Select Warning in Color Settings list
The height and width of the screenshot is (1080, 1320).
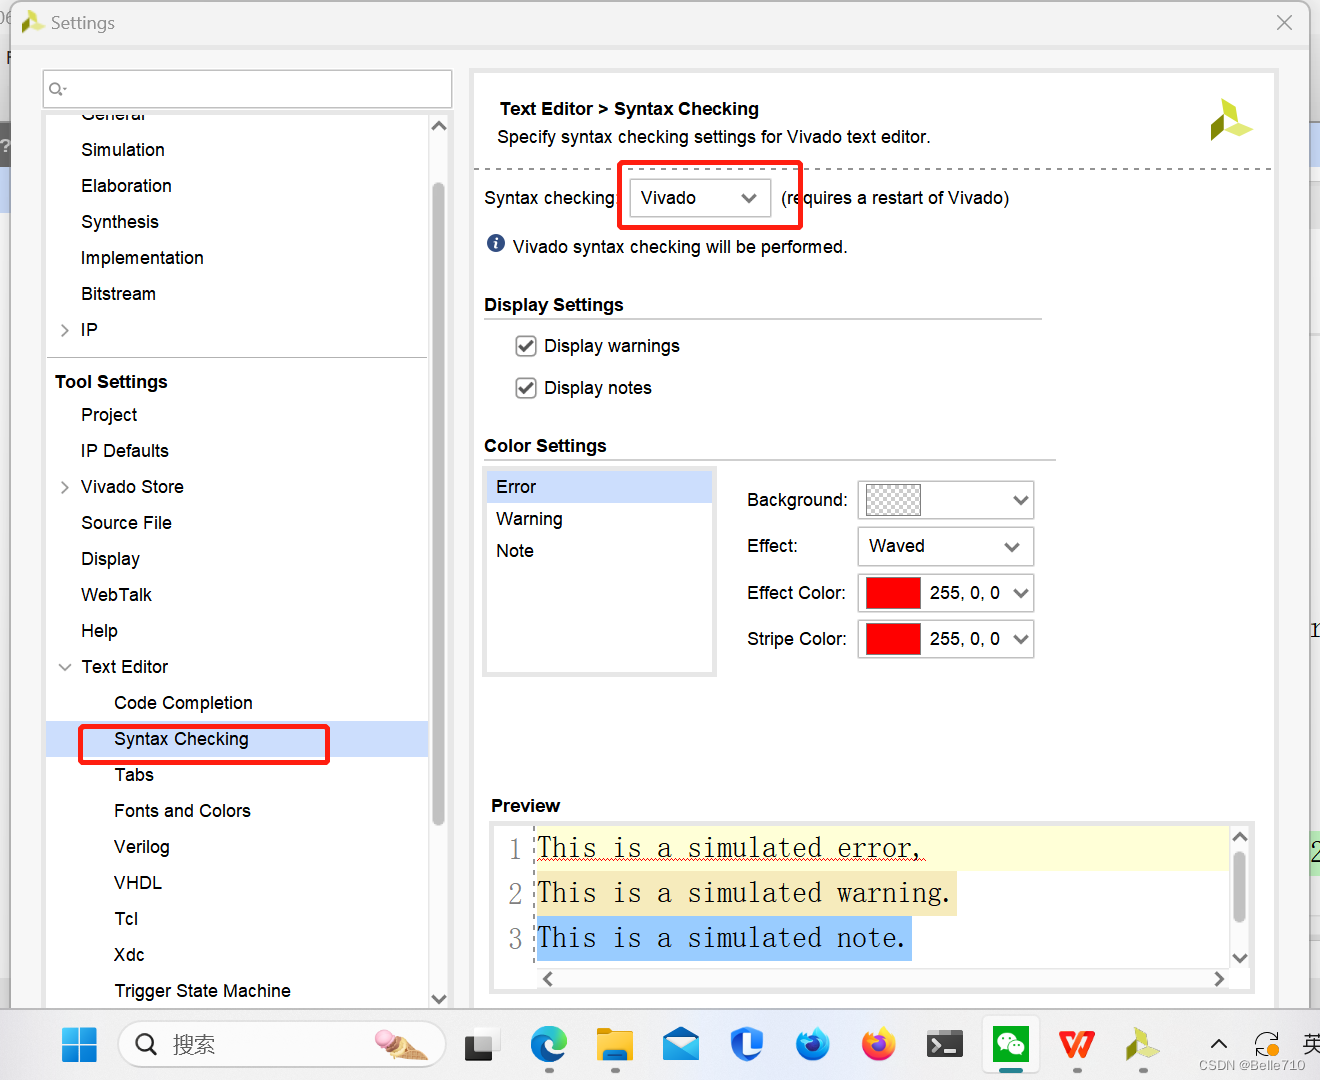(x=599, y=519)
